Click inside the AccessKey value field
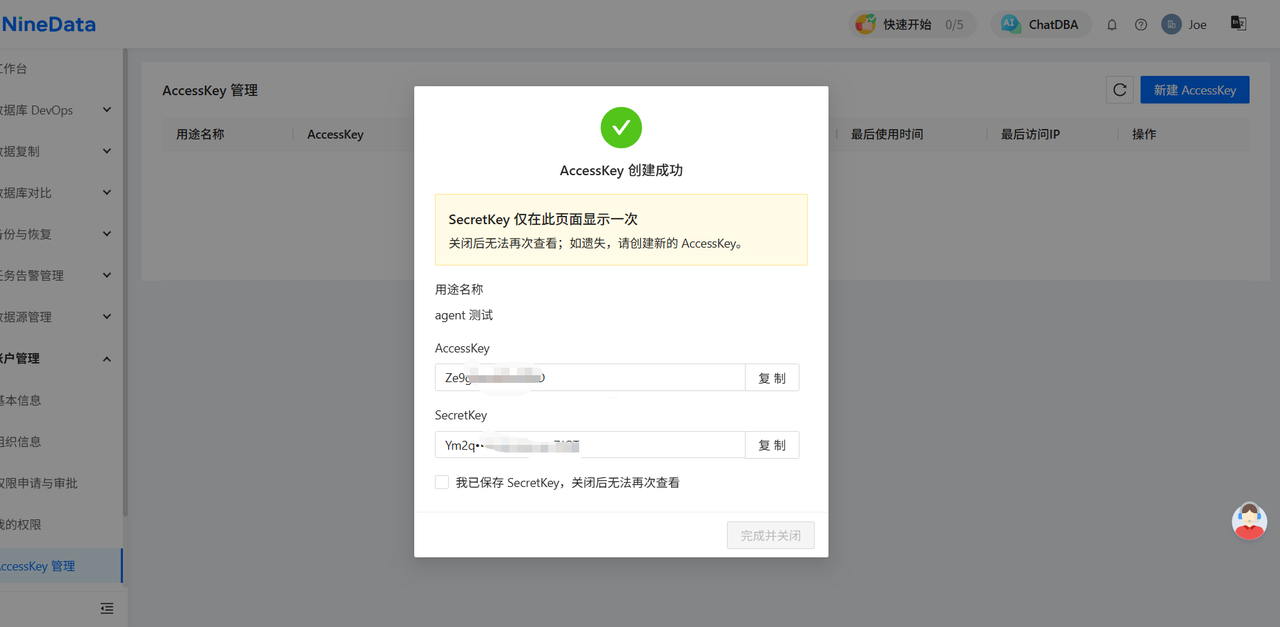Image resolution: width=1280 pixels, height=627 pixels. tap(590, 378)
